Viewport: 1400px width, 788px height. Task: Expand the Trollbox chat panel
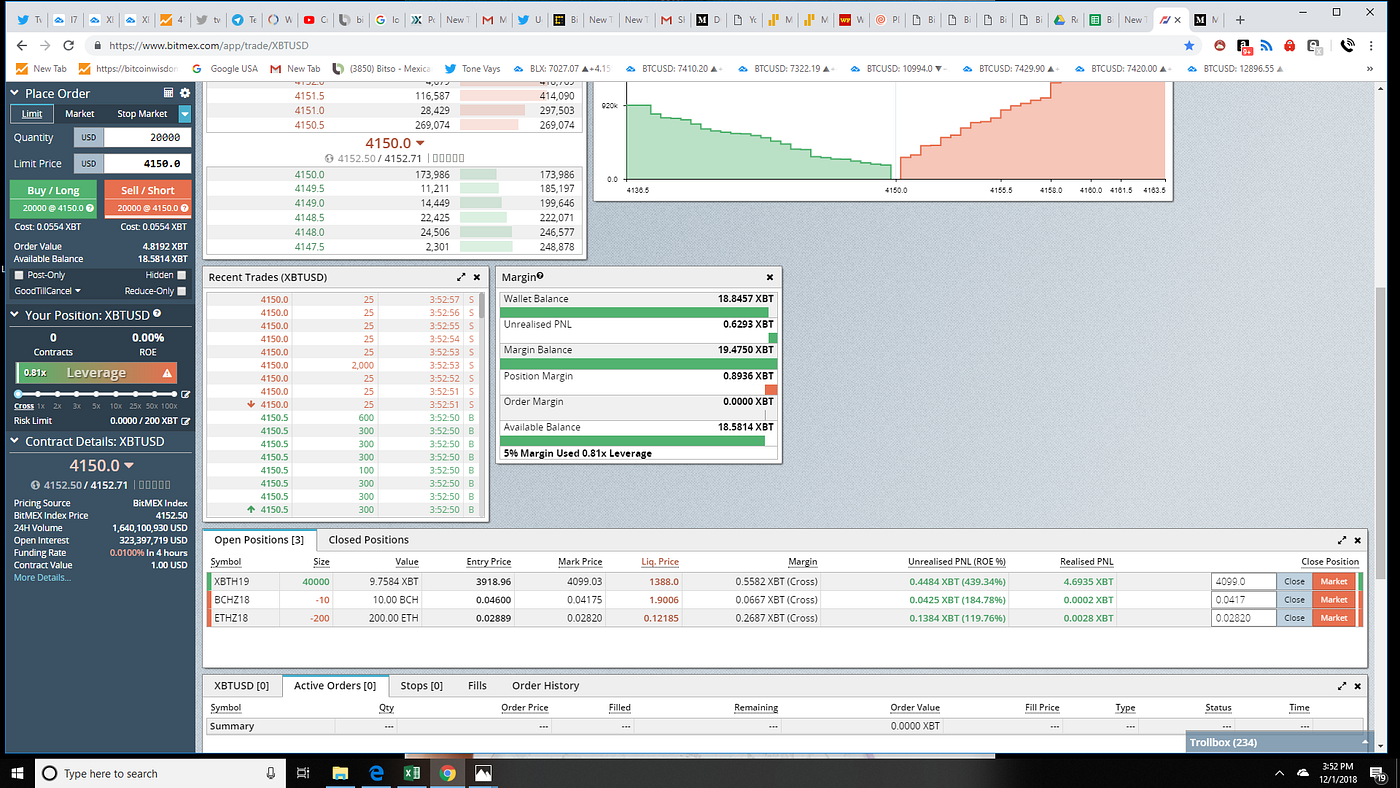point(1279,742)
